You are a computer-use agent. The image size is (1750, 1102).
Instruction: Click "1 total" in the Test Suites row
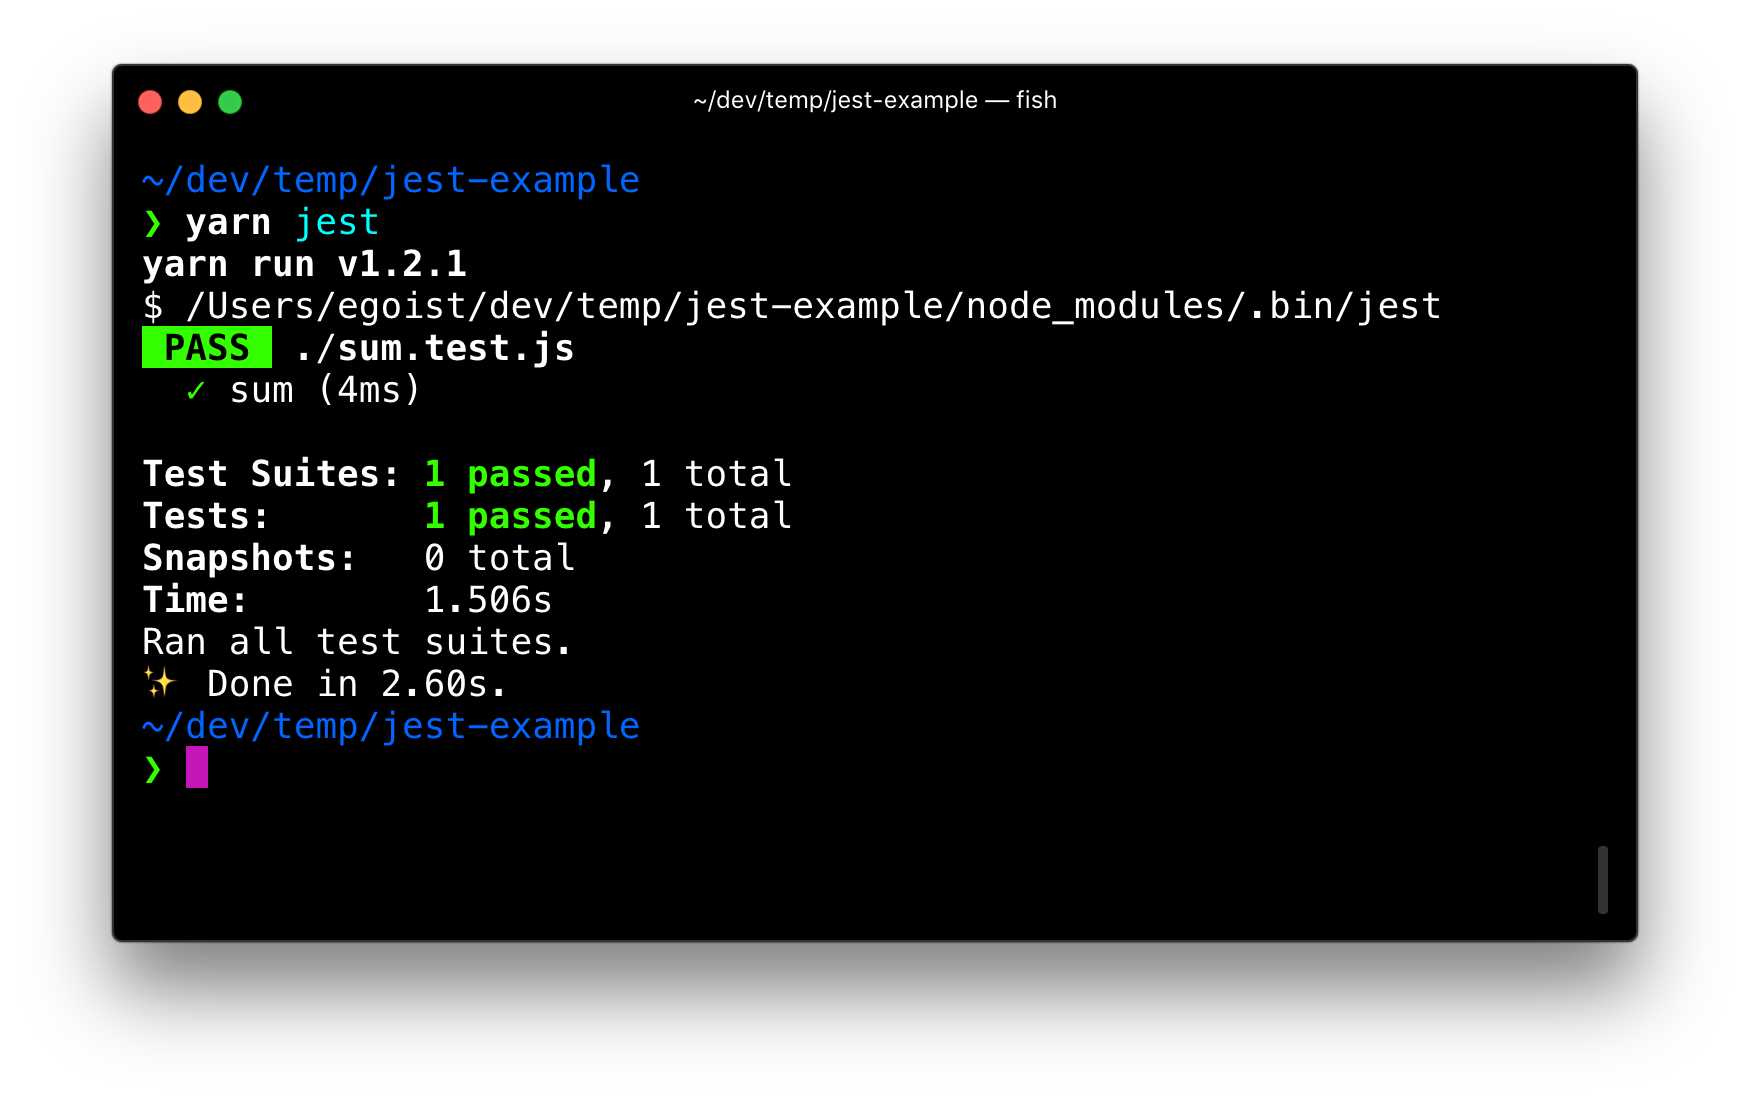(716, 474)
